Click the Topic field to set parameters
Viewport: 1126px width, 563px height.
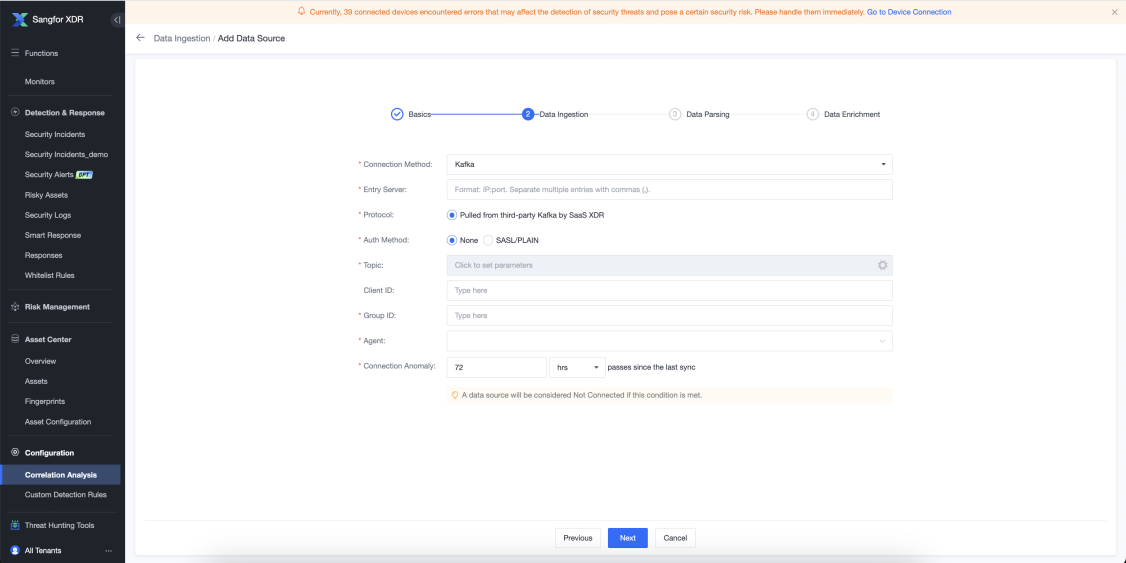pos(669,265)
